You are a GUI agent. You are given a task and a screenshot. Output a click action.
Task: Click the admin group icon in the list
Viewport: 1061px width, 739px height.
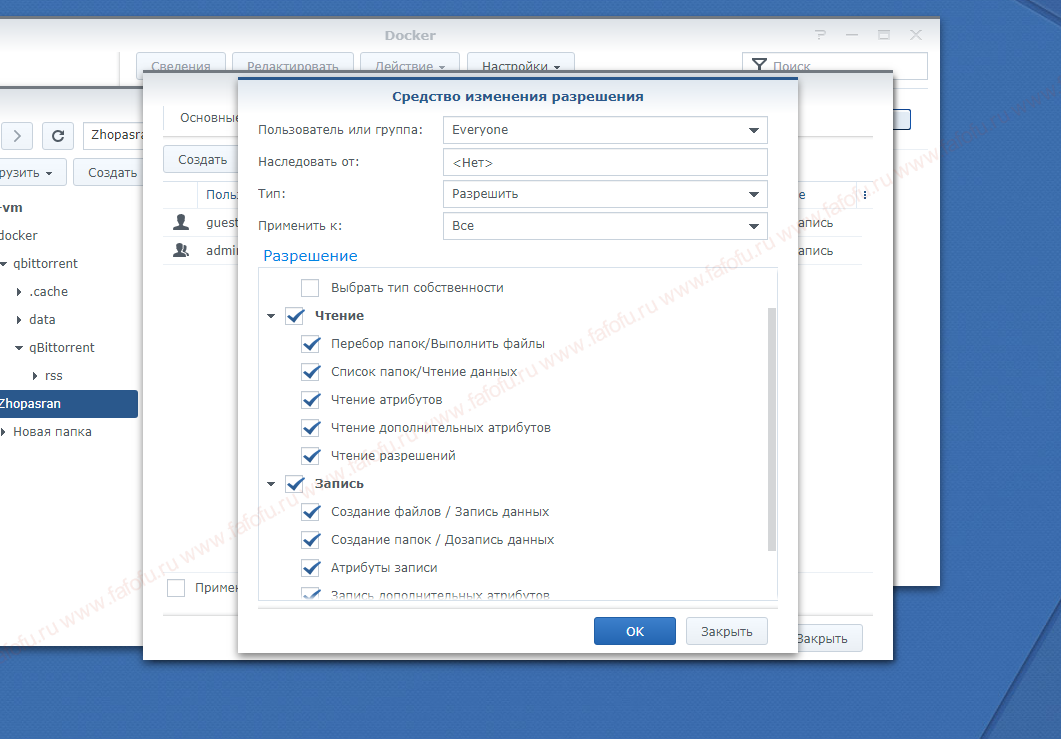181,250
